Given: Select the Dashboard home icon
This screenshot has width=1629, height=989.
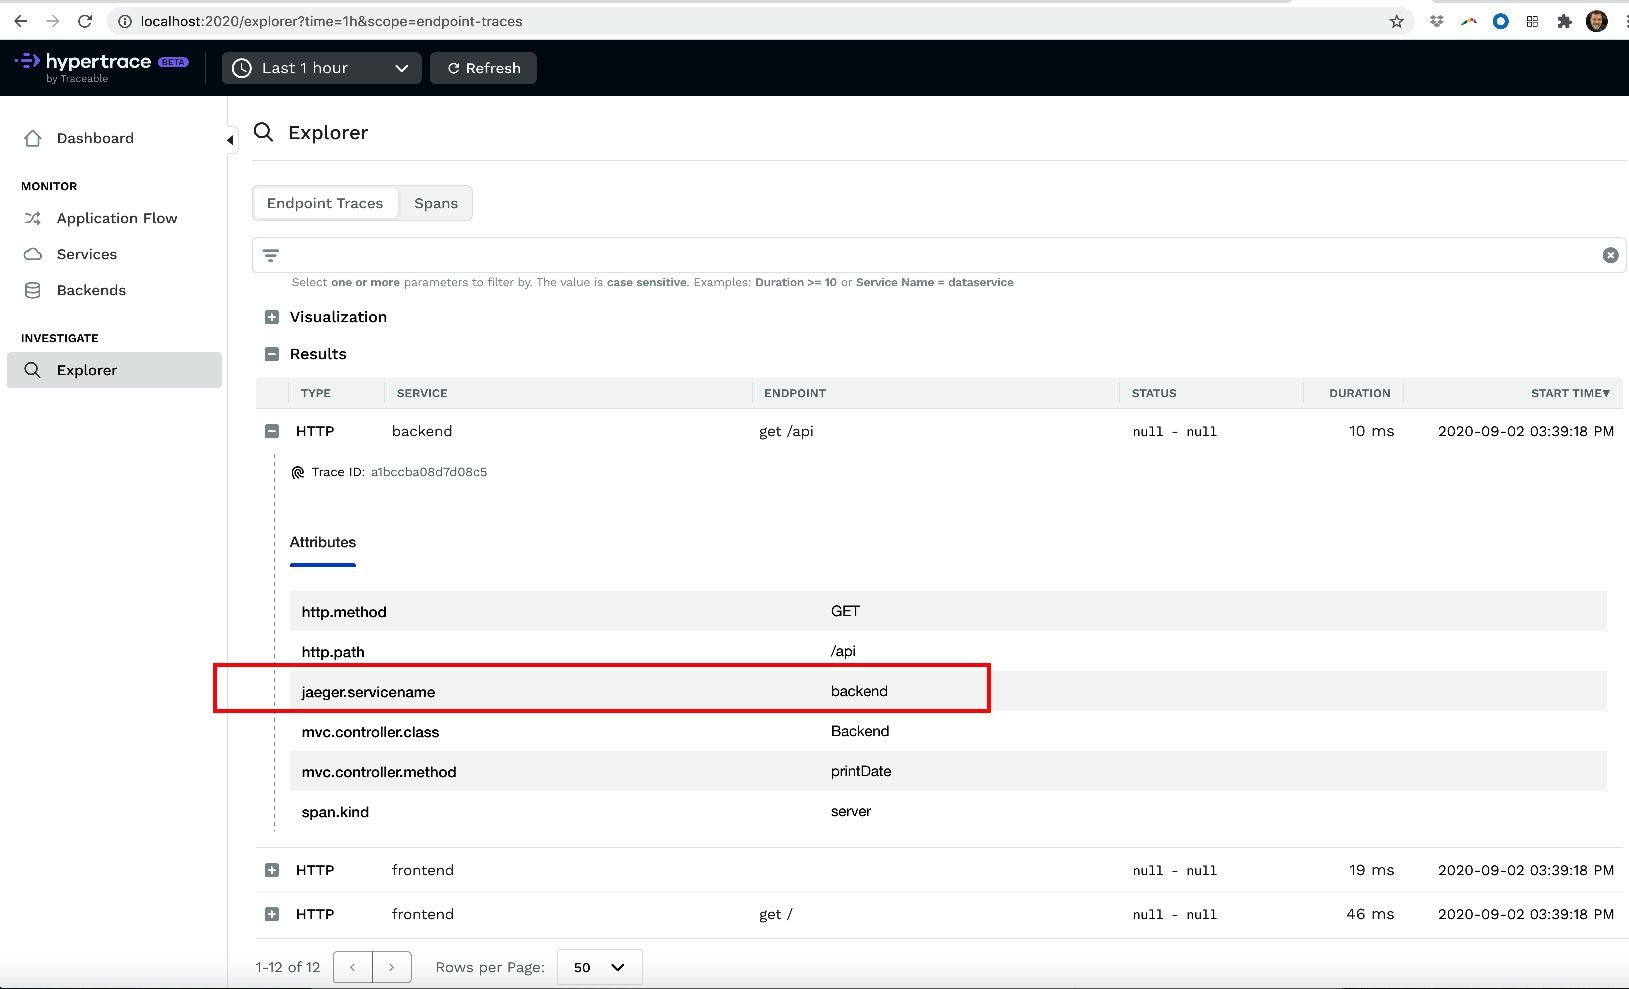Looking at the screenshot, I should [x=34, y=138].
